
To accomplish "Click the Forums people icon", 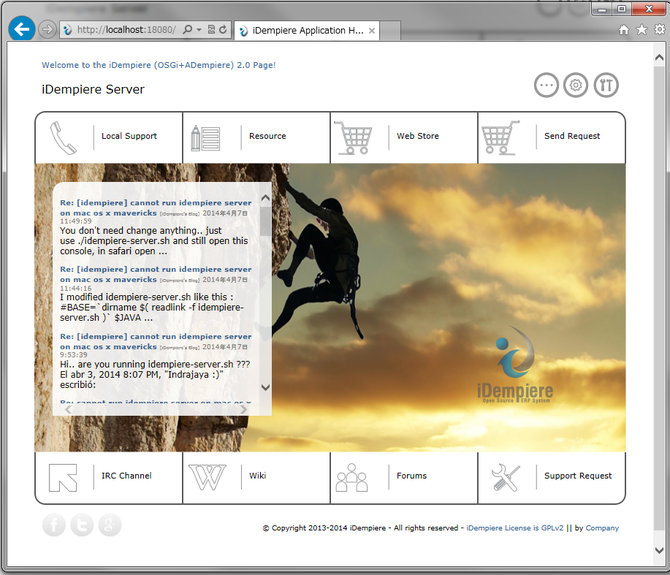I will tap(352, 478).
